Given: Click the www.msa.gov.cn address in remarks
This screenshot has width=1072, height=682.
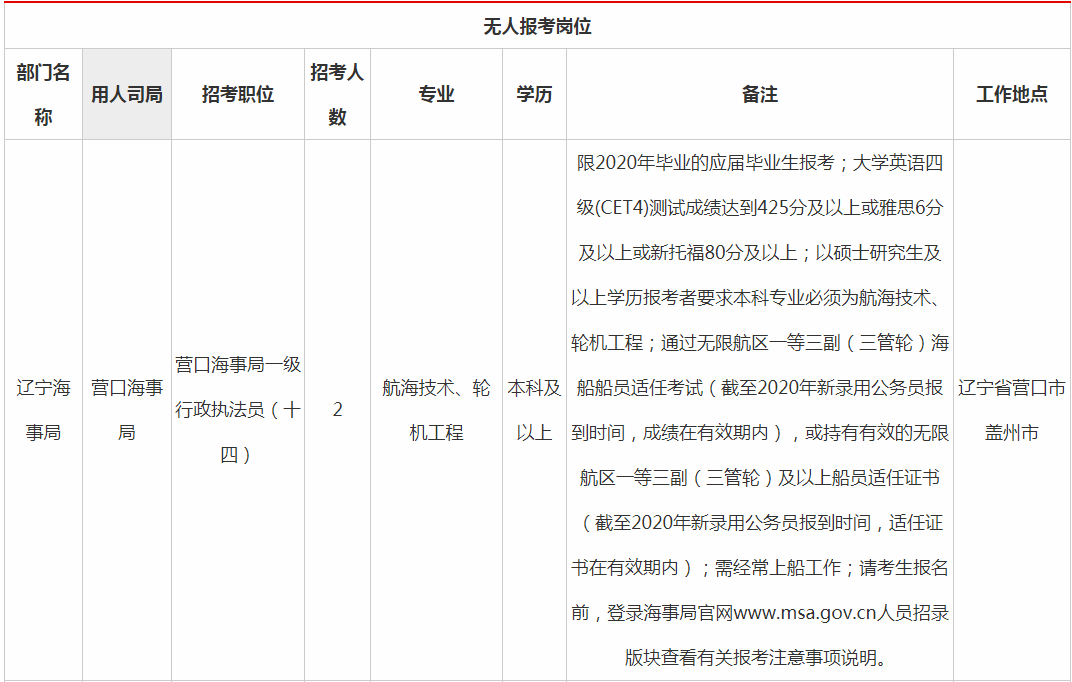Looking at the screenshot, I should coord(804,613).
